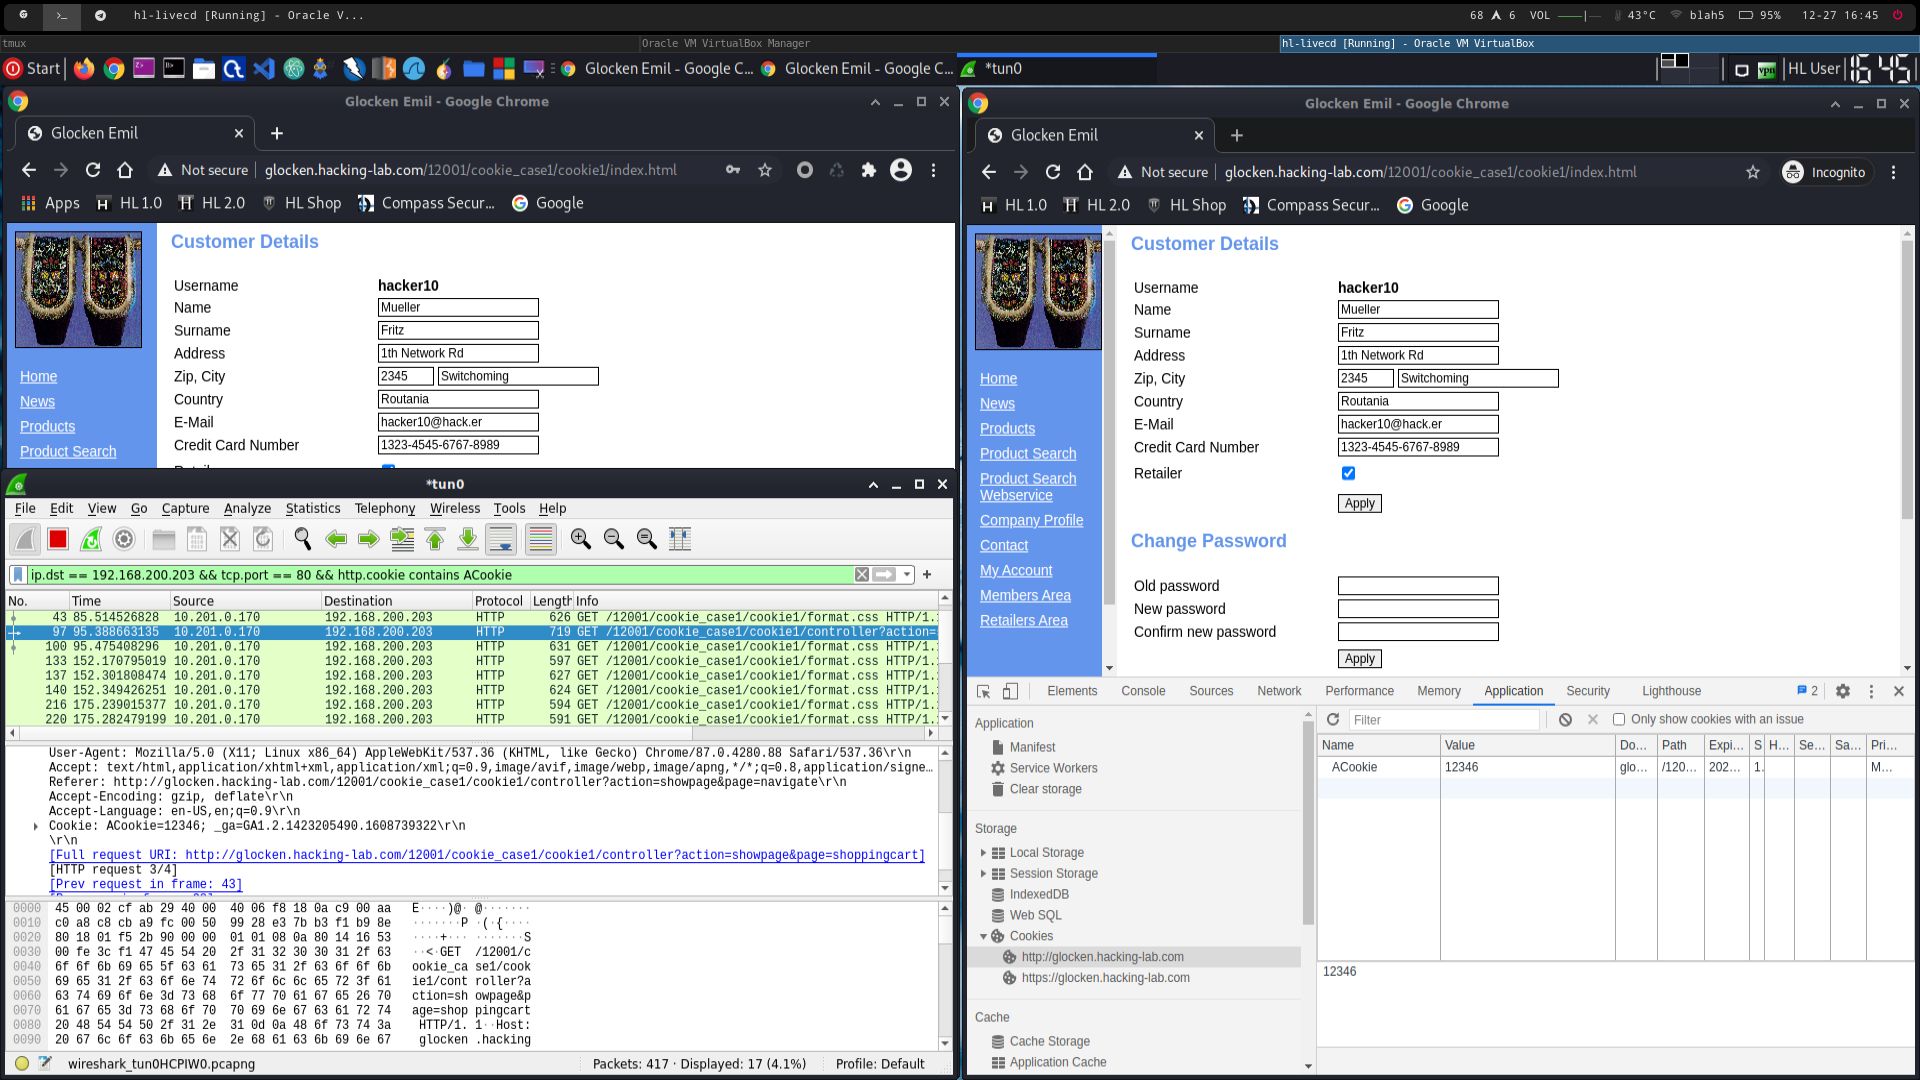
Task: Click Wireshark zoom in icon
Action: 580,540
